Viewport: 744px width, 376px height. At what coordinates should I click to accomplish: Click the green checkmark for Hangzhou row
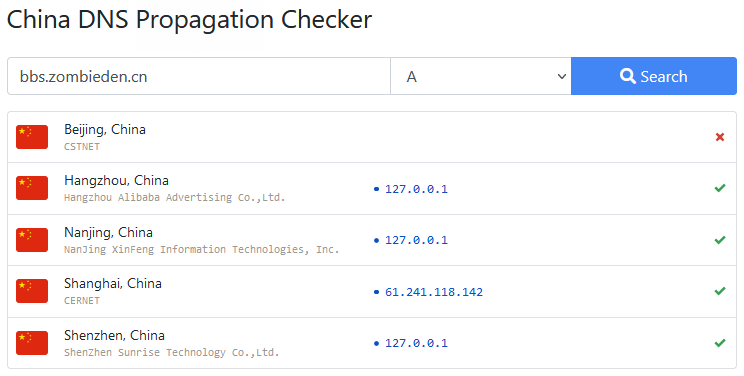tap(720, 188)
